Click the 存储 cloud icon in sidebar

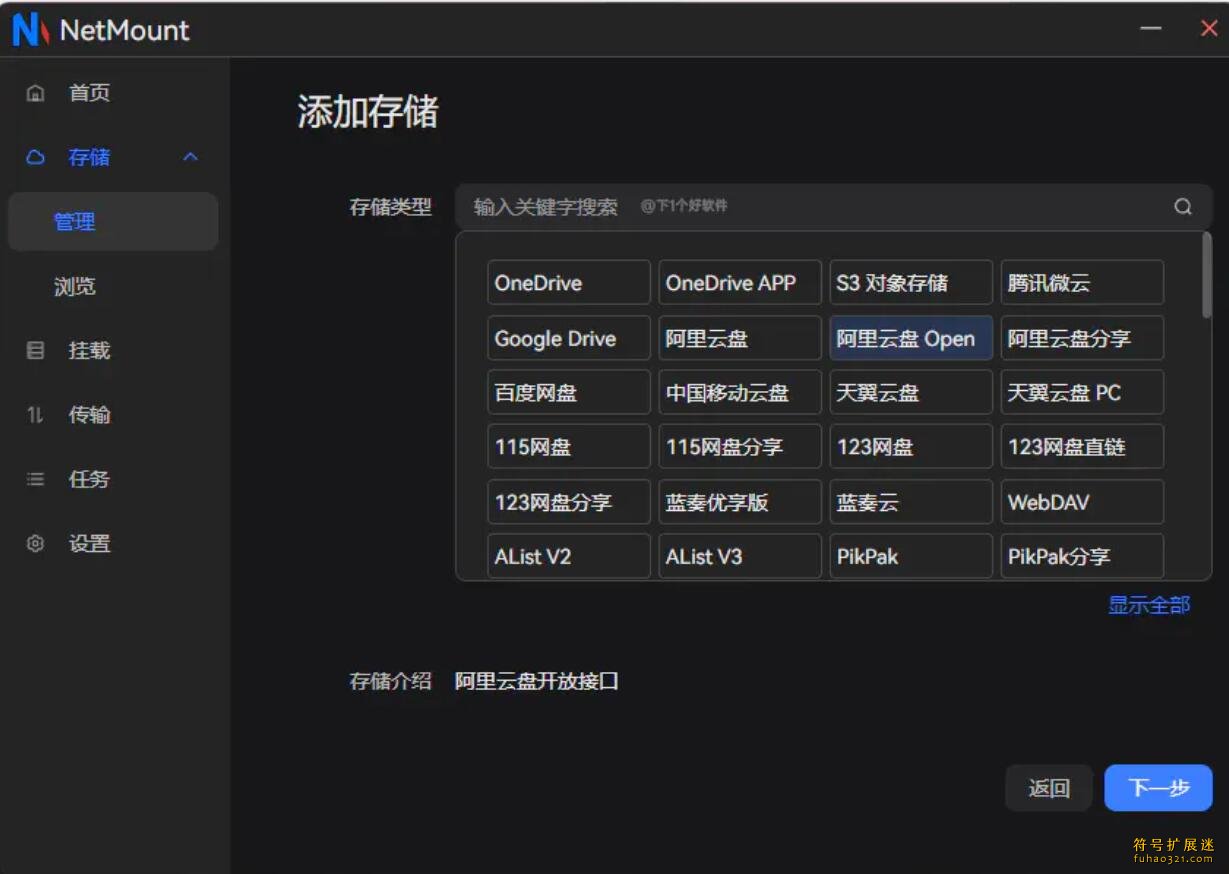tap(35, 157)
